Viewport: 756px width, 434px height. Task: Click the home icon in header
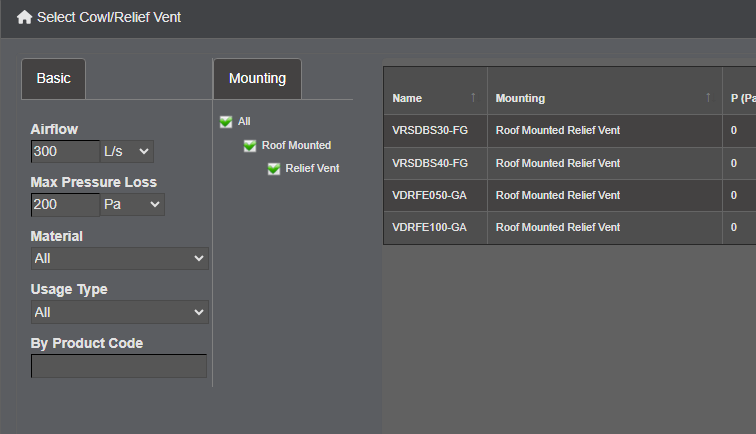pyautogui.click(x=24, y=17)
